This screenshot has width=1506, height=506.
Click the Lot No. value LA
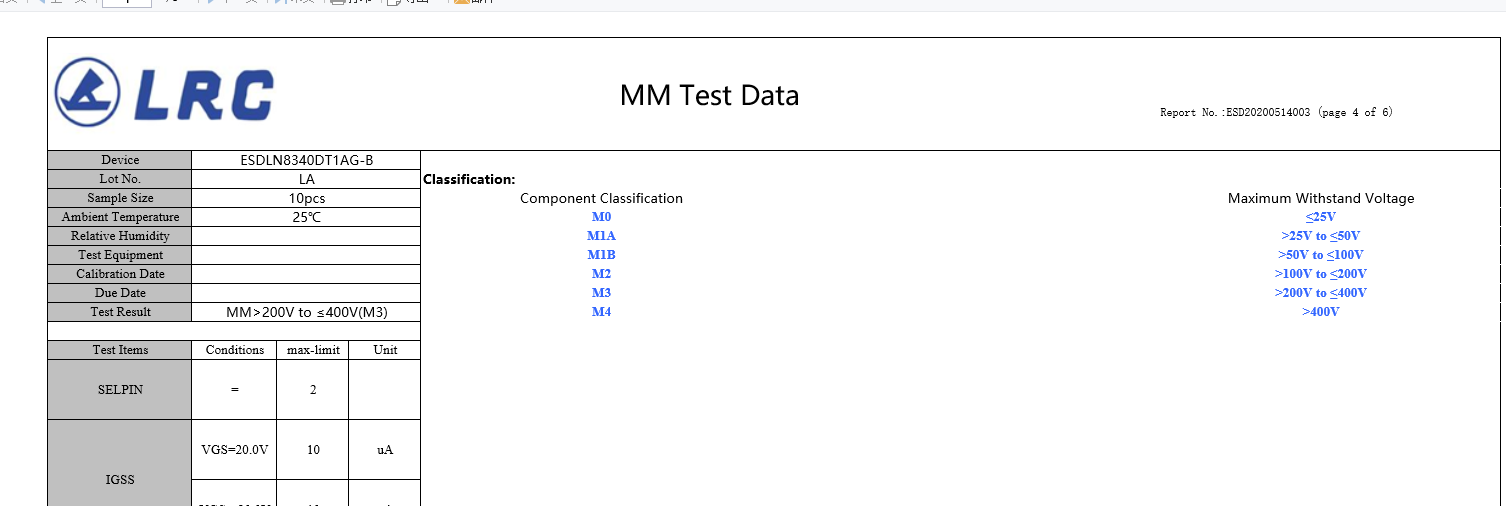point(306,179)
